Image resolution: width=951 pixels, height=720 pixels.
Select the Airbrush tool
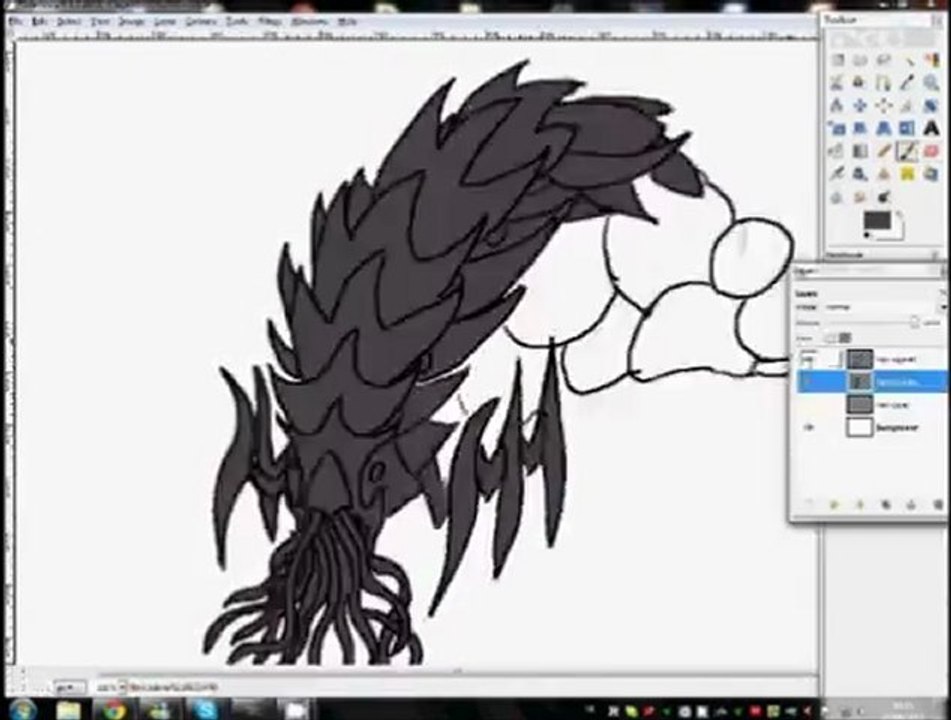838,174
